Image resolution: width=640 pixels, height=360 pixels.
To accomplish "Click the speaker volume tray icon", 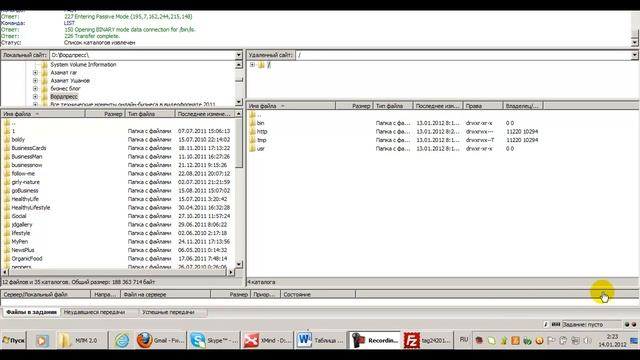I will (587, 340).
